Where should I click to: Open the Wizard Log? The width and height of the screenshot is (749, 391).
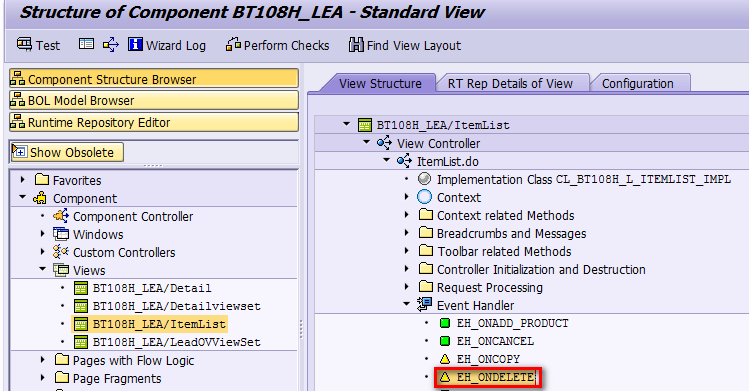point(167,45)
